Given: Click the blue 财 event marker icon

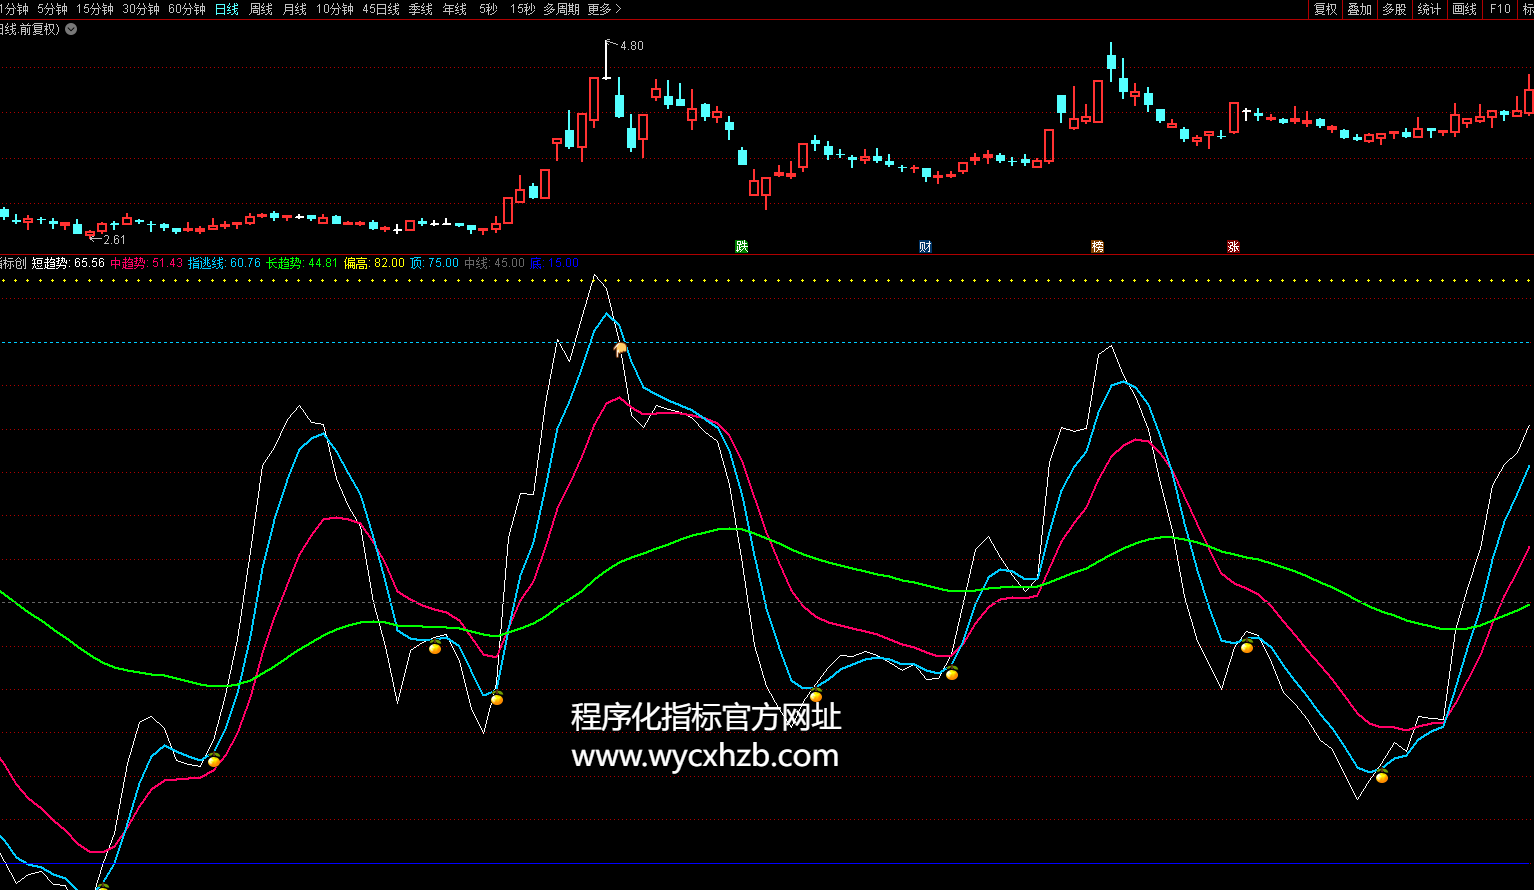Looking at the screenshot, I should click(x=925, y=247).
